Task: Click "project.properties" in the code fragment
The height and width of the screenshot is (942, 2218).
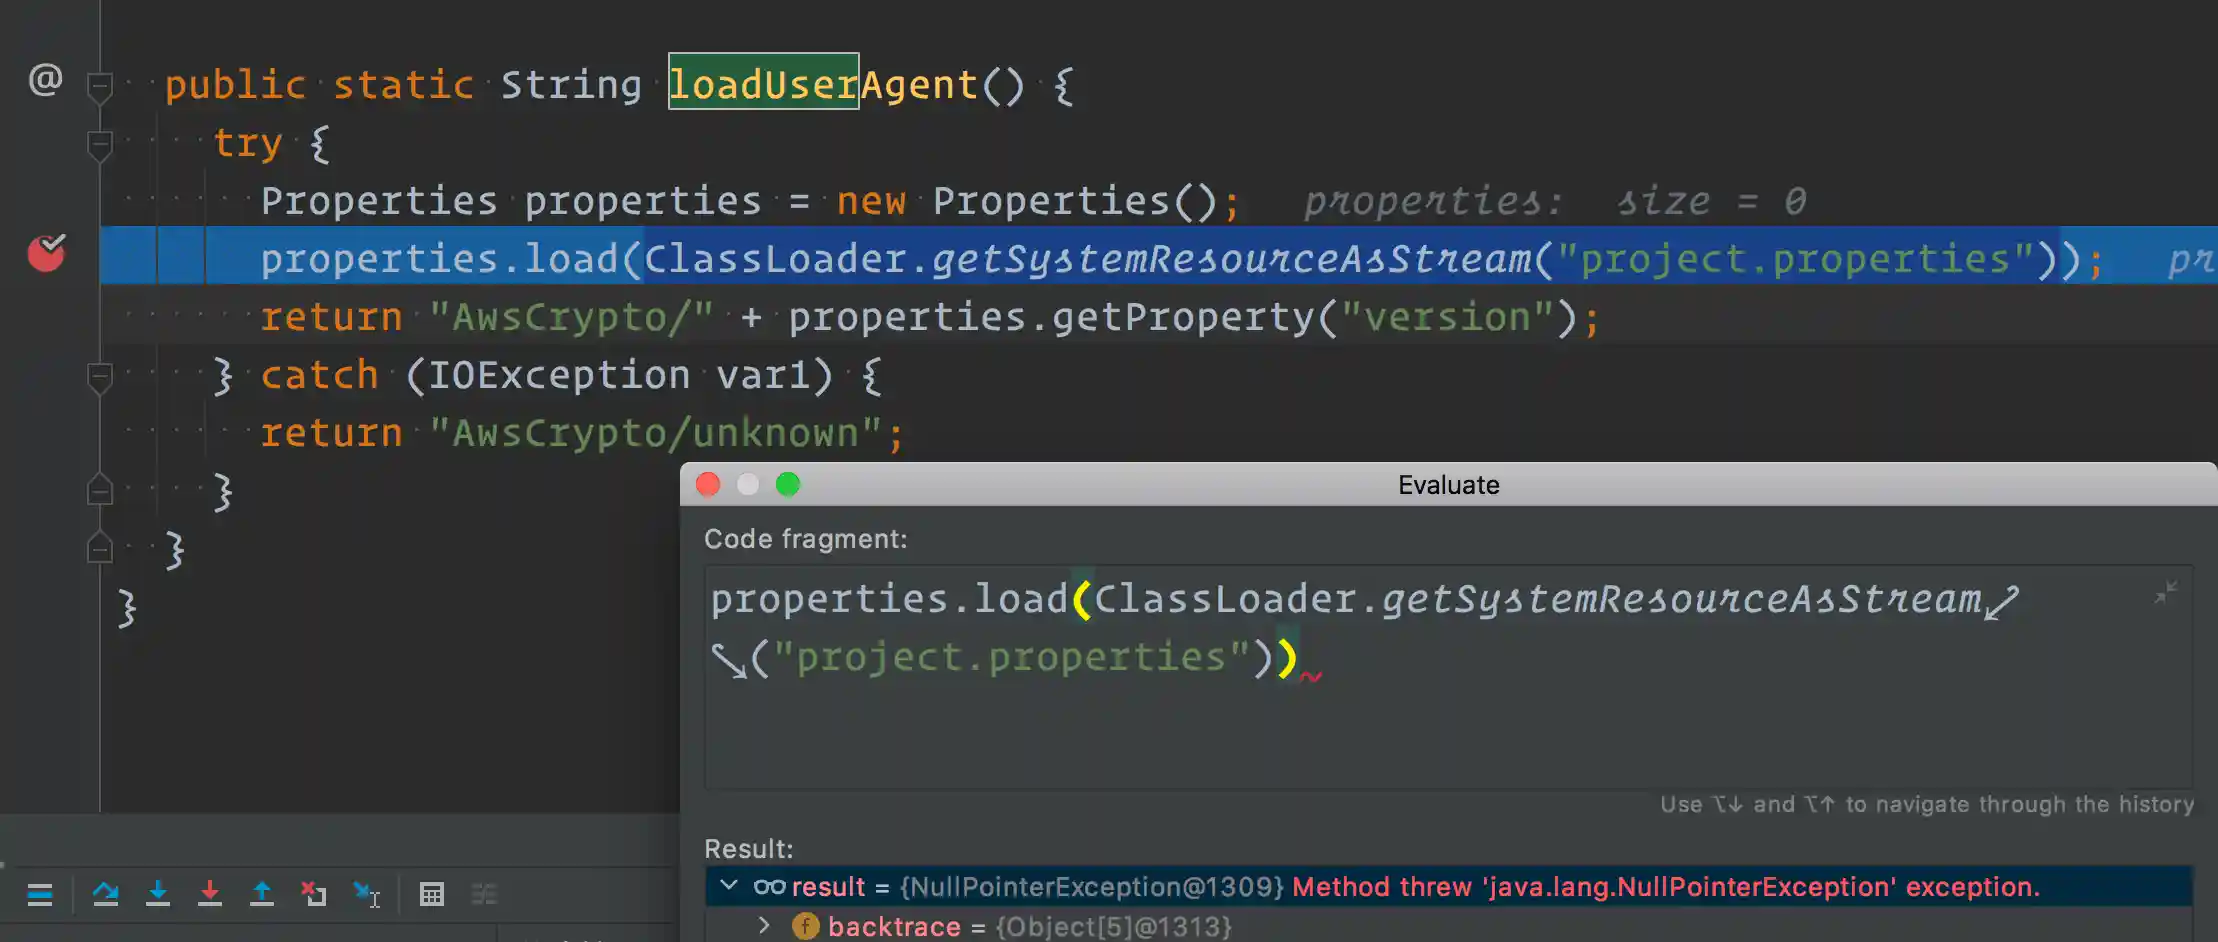Action: point(1012,657)
